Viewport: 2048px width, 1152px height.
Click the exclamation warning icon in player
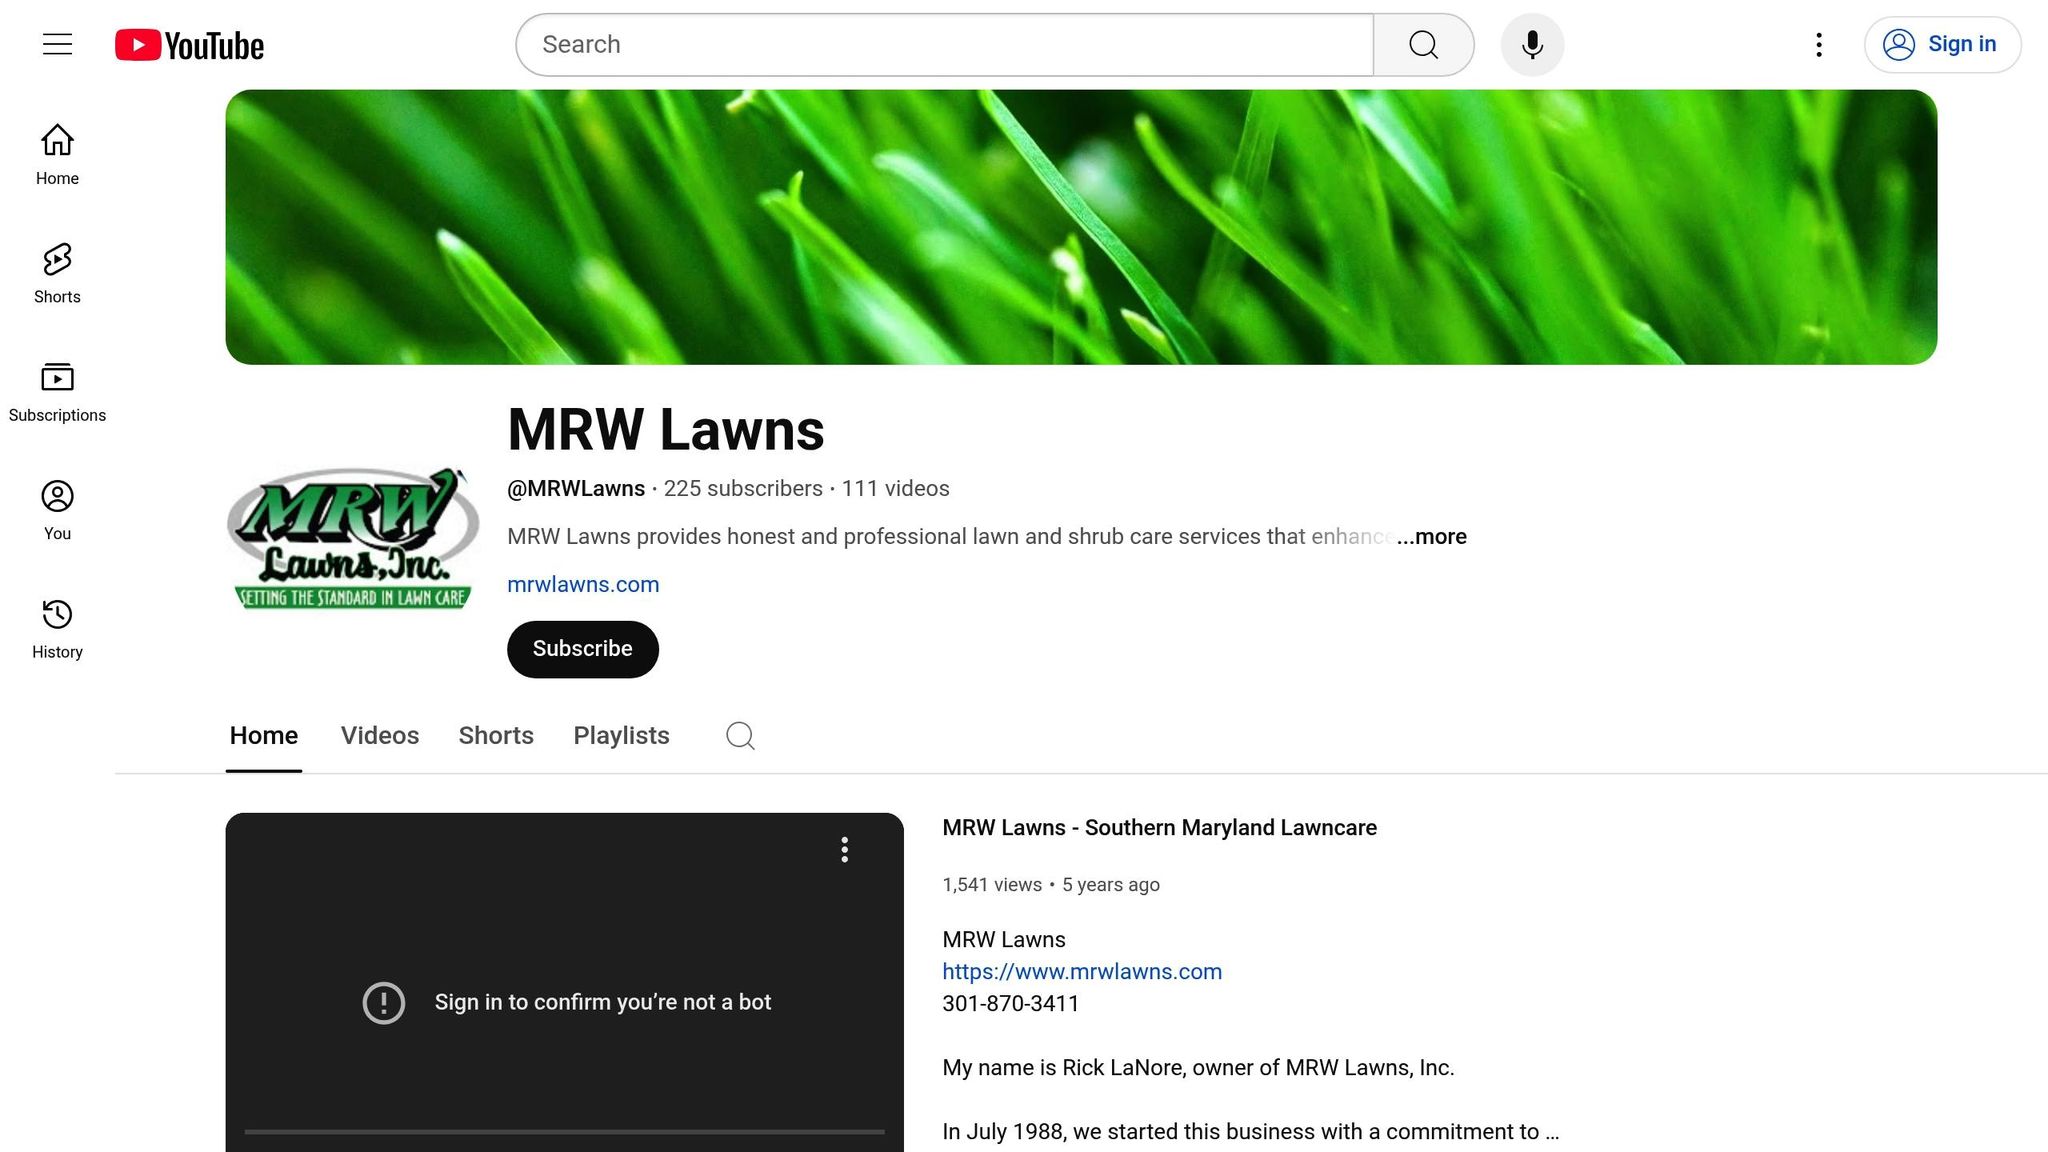tap(383, 1003)
